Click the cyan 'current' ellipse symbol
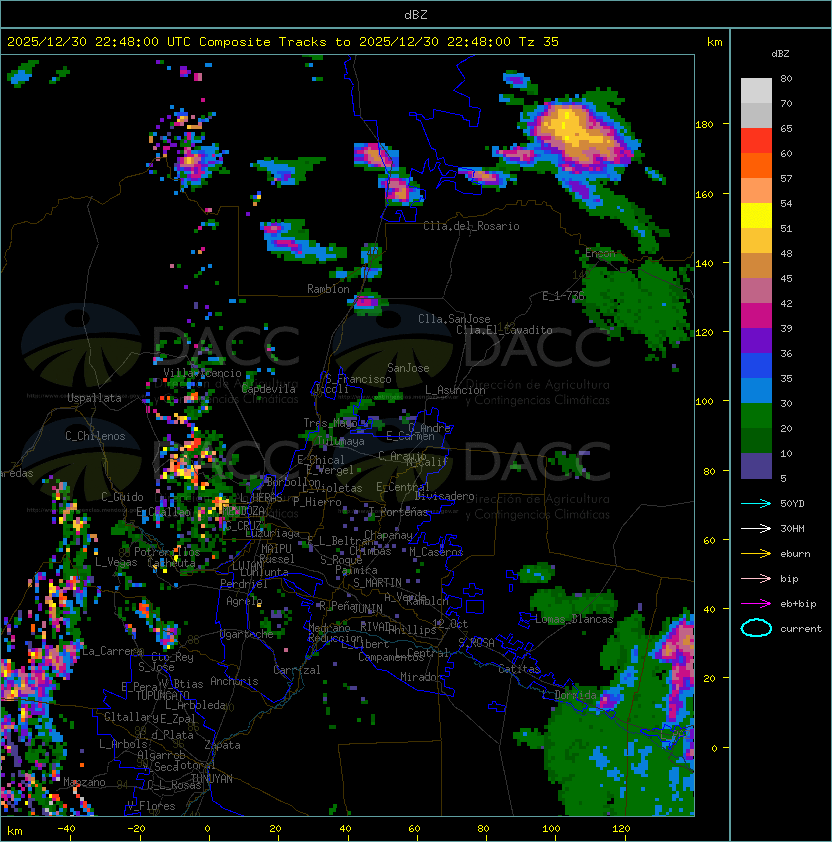This screenshot has height=842, width=832. coord(756,628)
